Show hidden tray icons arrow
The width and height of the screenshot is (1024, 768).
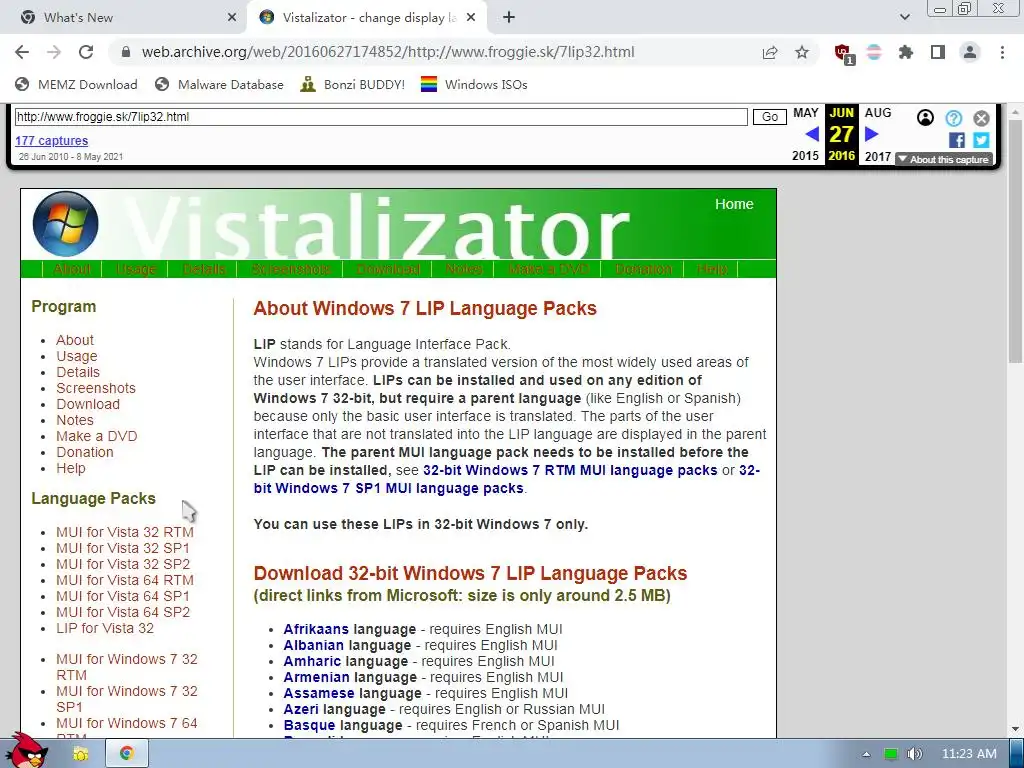[x=866, y=754]
